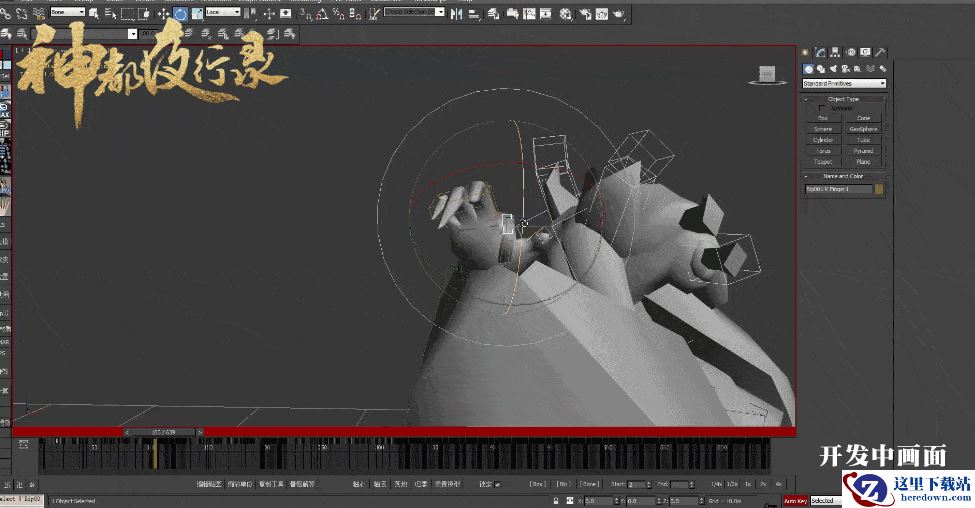Open the Utilities panel hammer icon
The width and height of the screenshot is (975, 508).
coord(880,52)
